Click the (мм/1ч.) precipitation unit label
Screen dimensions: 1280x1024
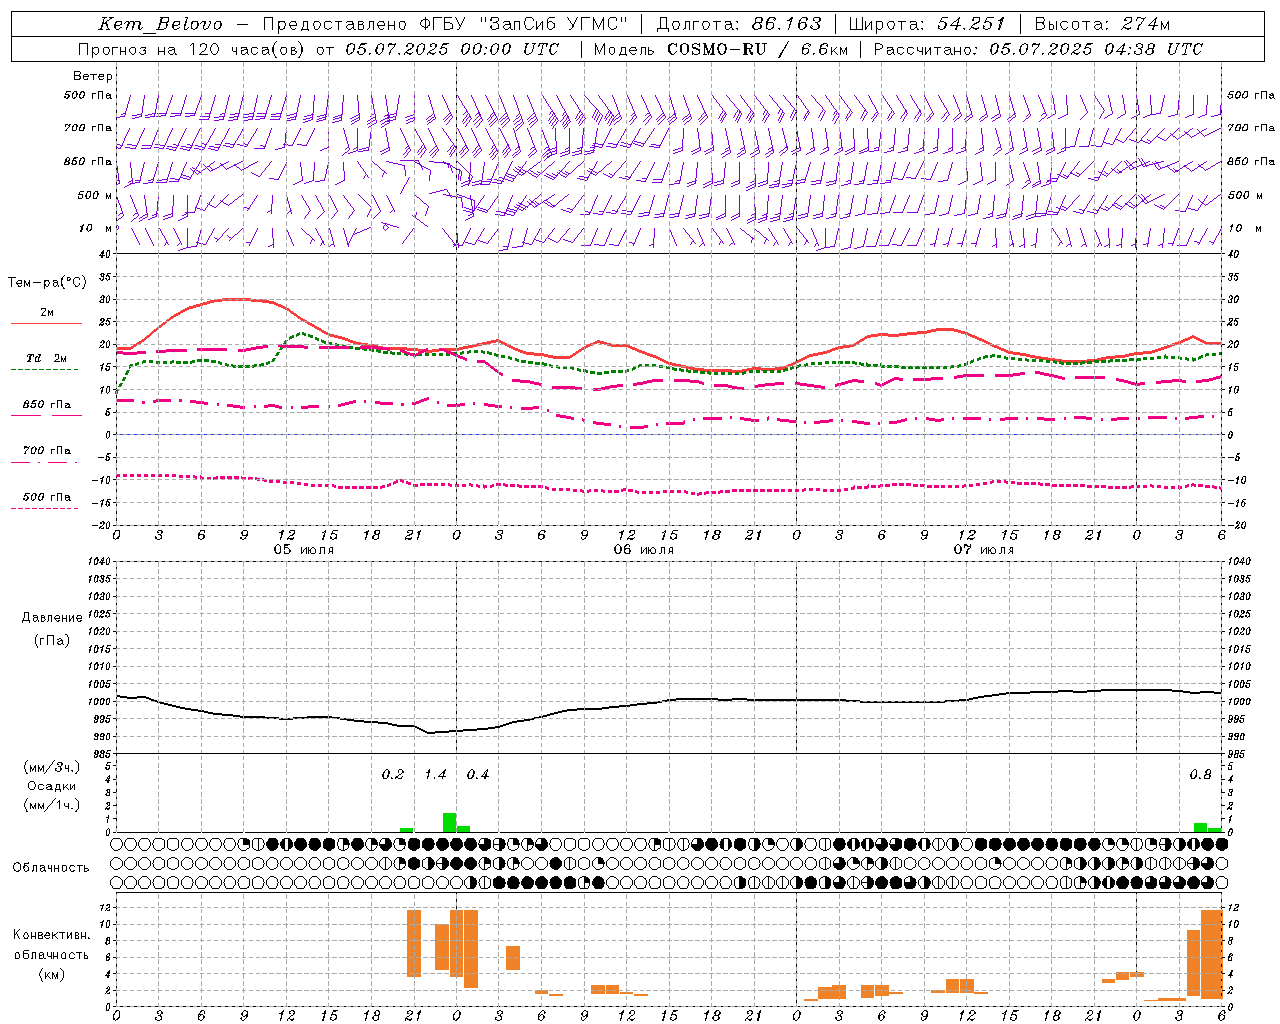[52, 805]
